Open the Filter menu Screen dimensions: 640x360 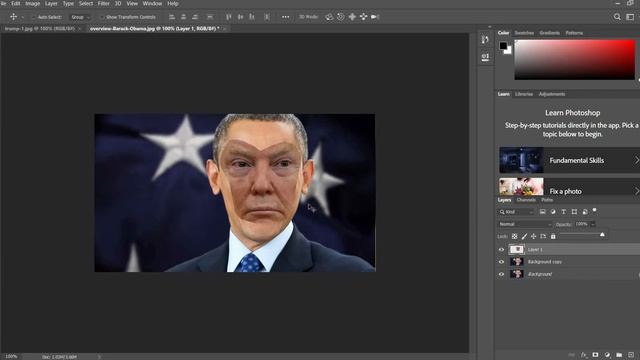[x=104, y=3]
